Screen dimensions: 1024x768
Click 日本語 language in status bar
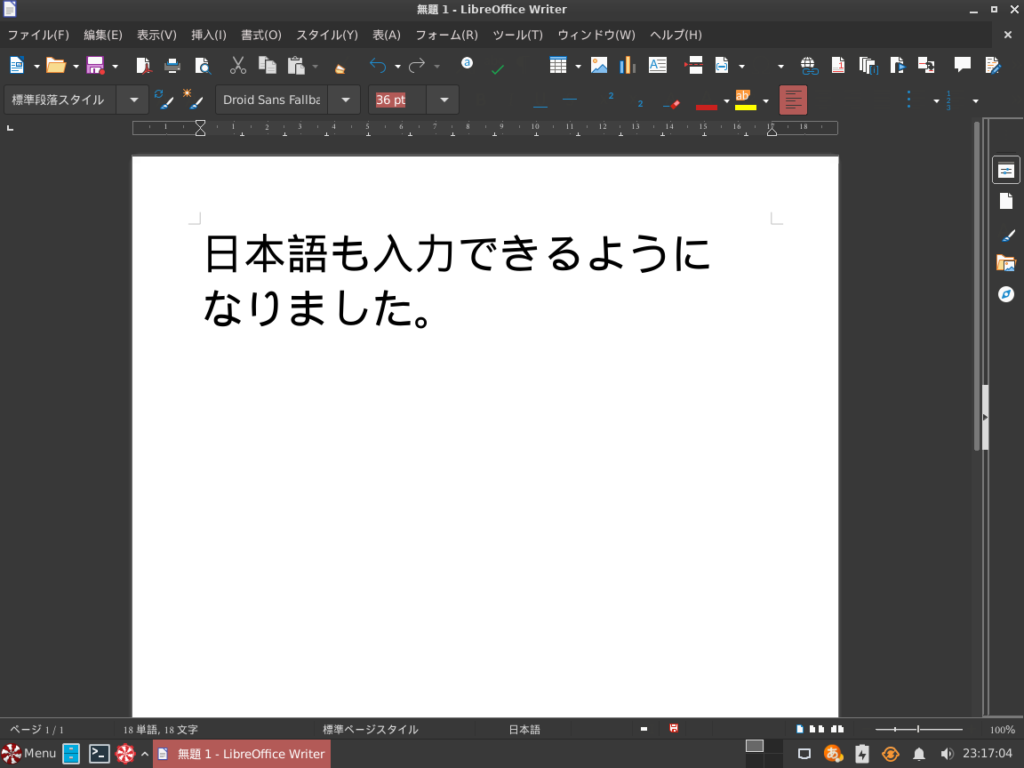(x=525, y=729)
